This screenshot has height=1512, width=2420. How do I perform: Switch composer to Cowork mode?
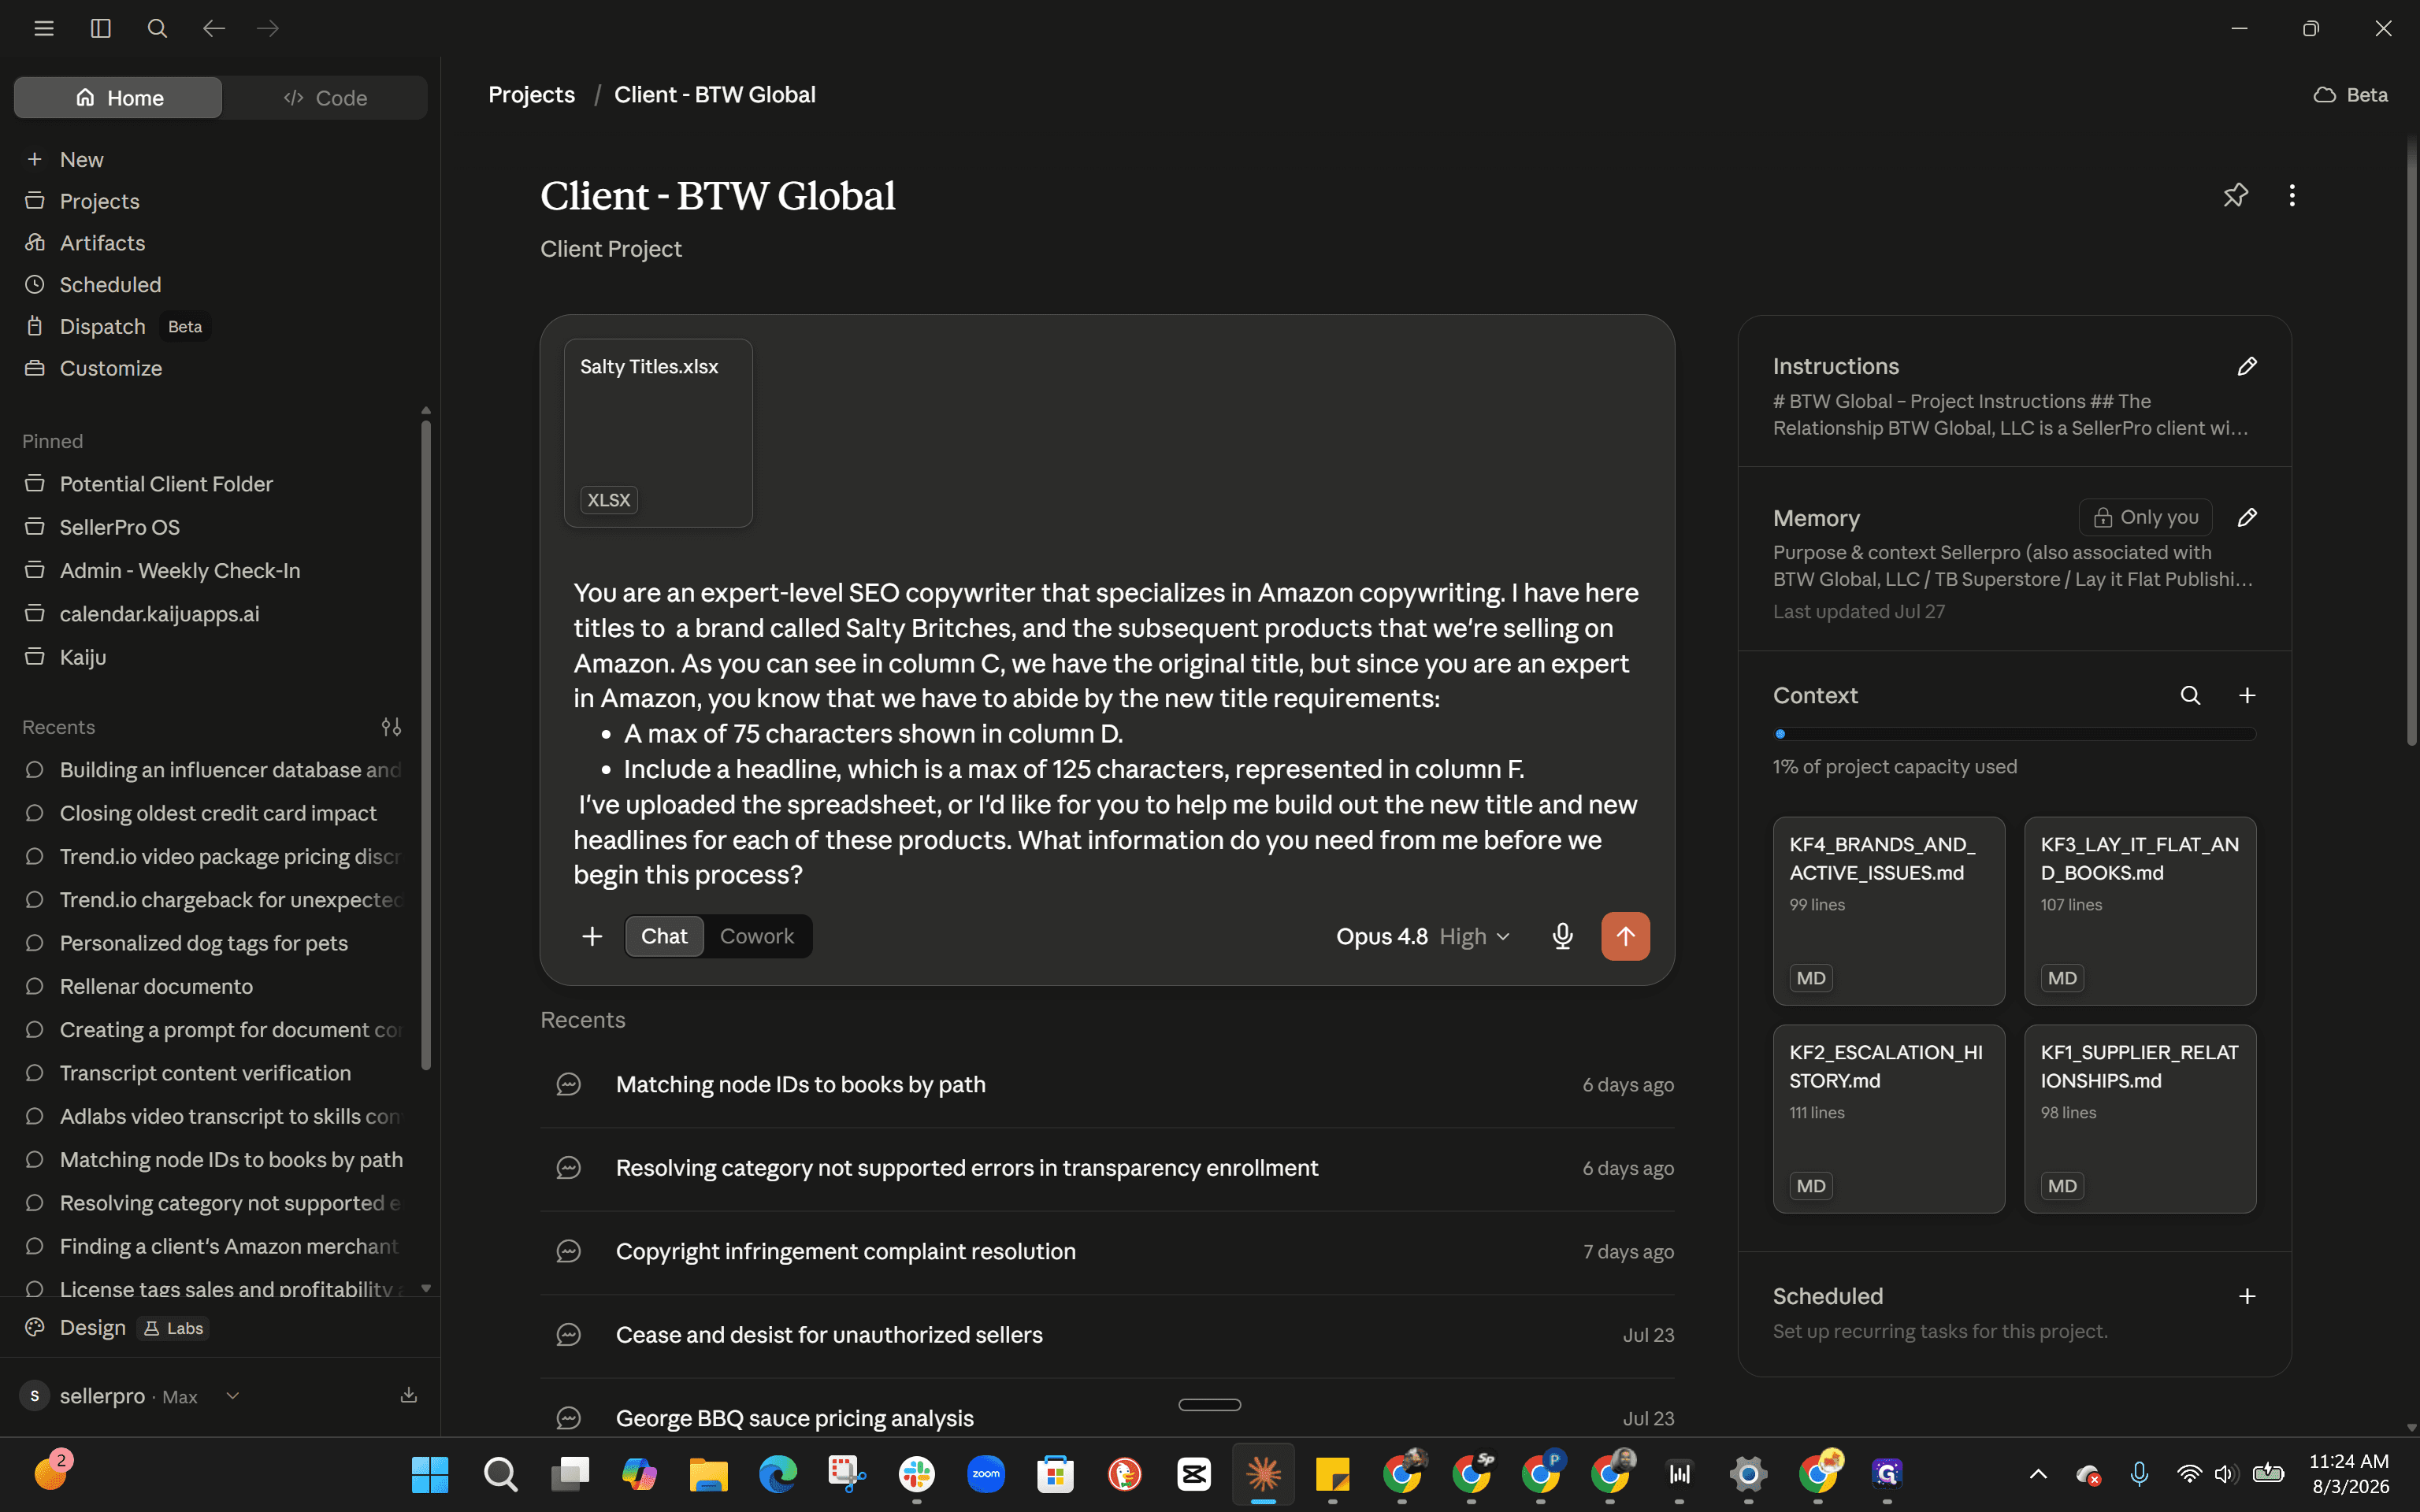(757, 936)
